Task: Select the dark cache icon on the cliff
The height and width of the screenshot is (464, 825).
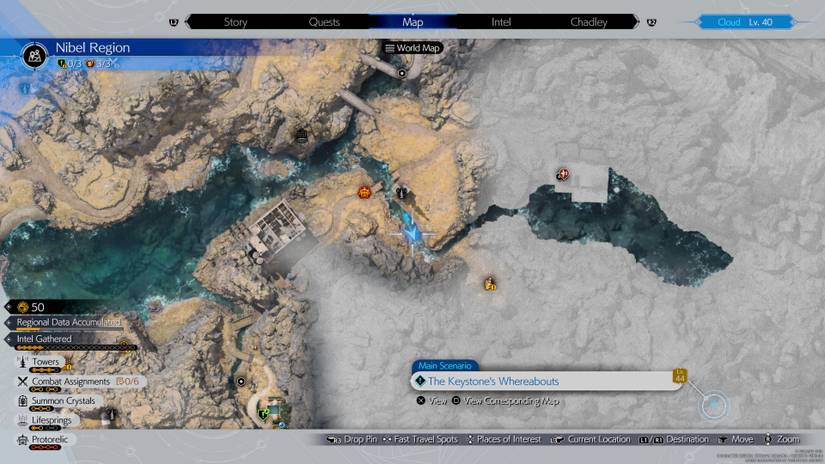Action: [301, 136]
